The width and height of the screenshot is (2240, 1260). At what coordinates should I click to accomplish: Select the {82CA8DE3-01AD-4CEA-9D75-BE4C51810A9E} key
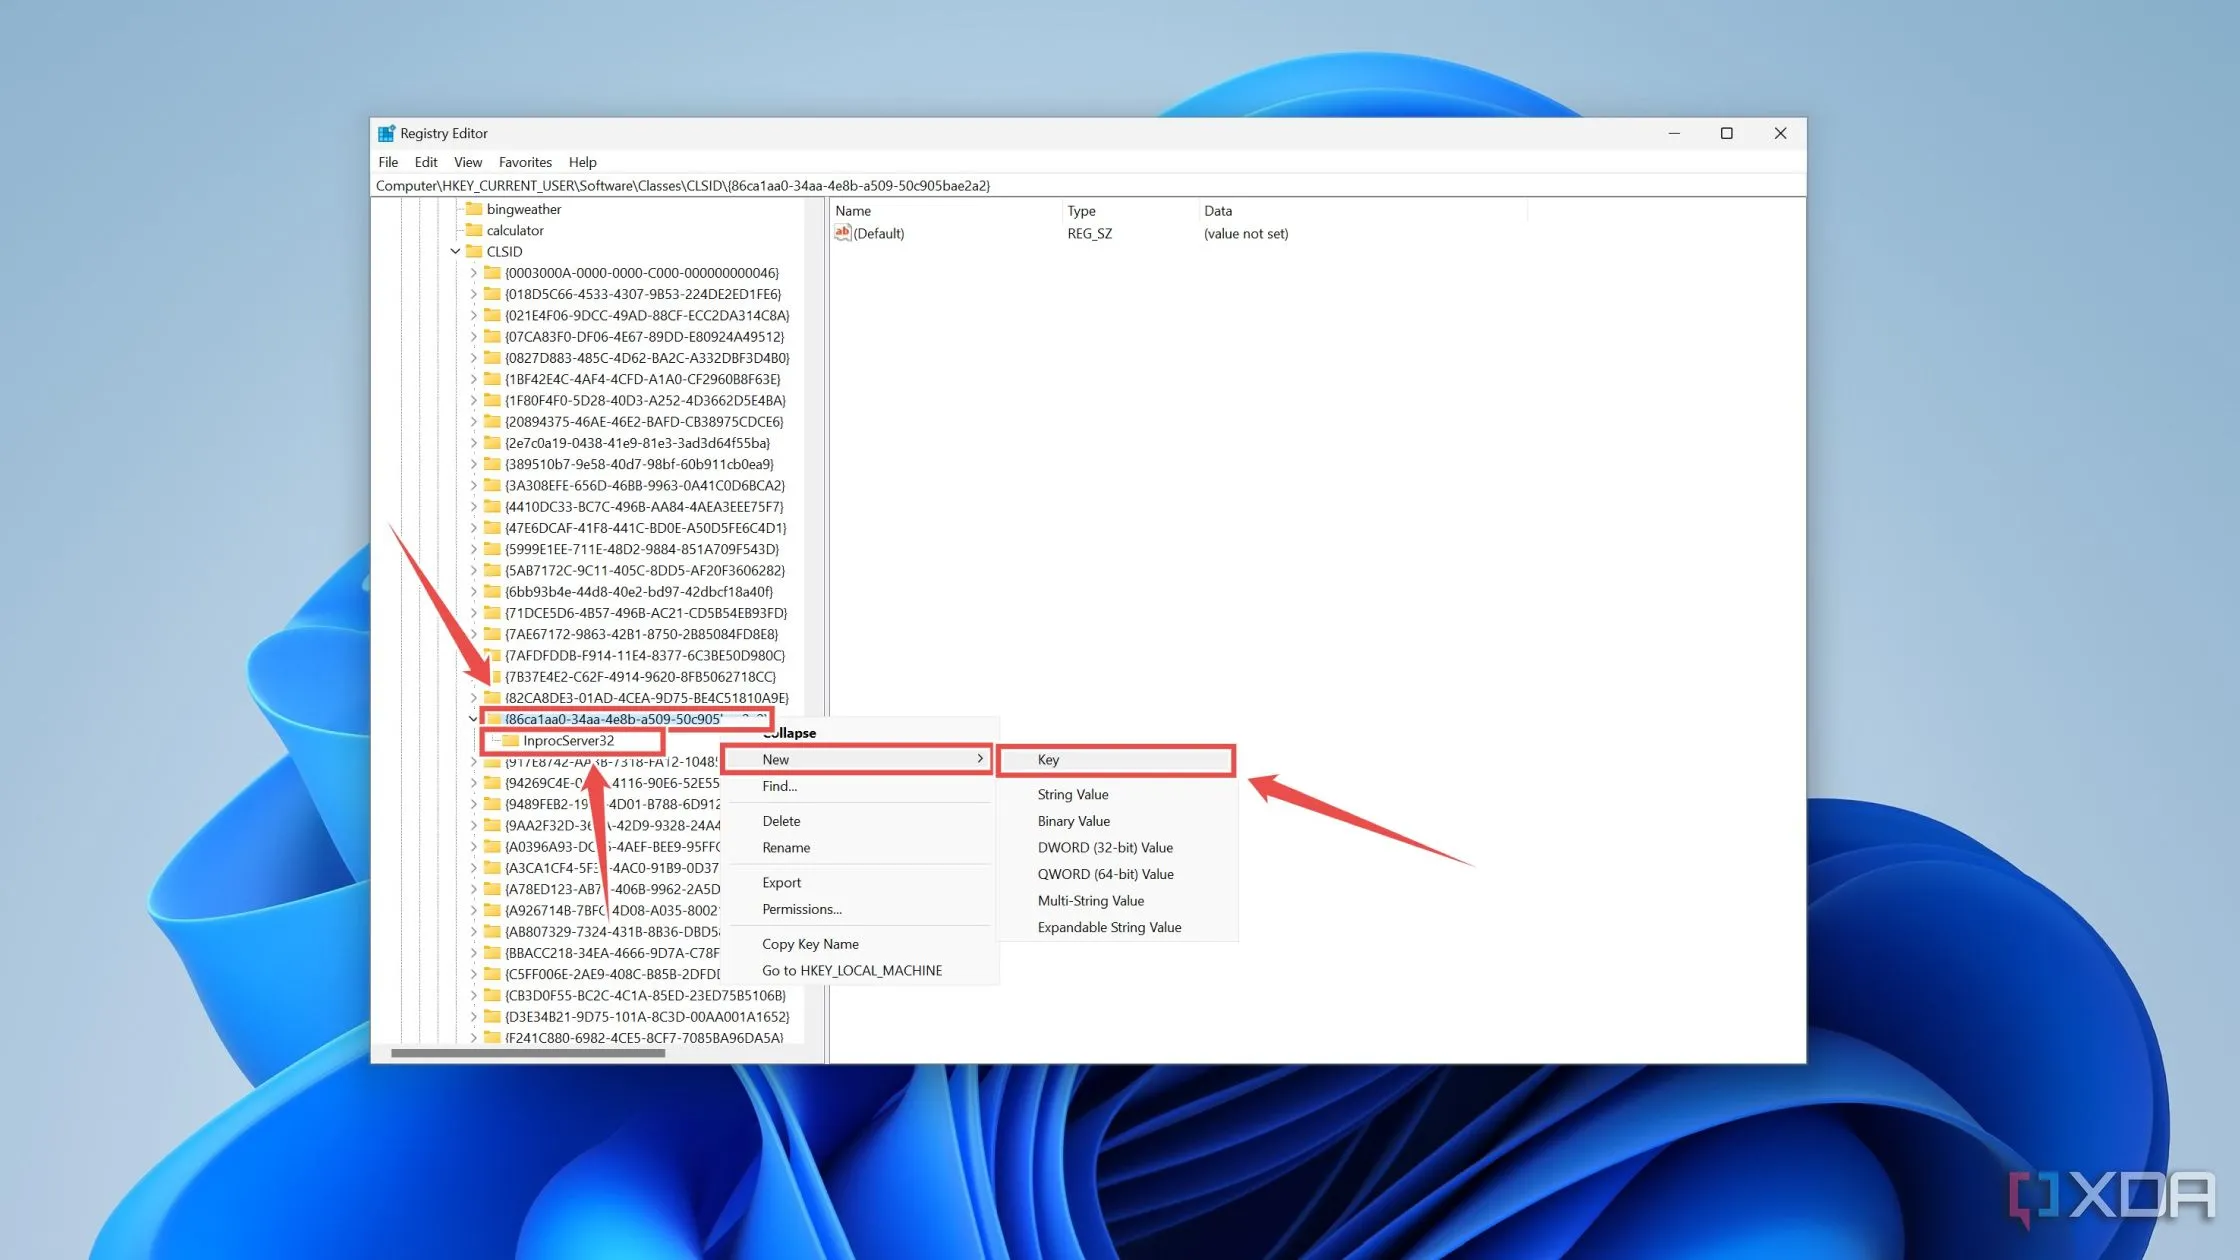tap(645, 698)
